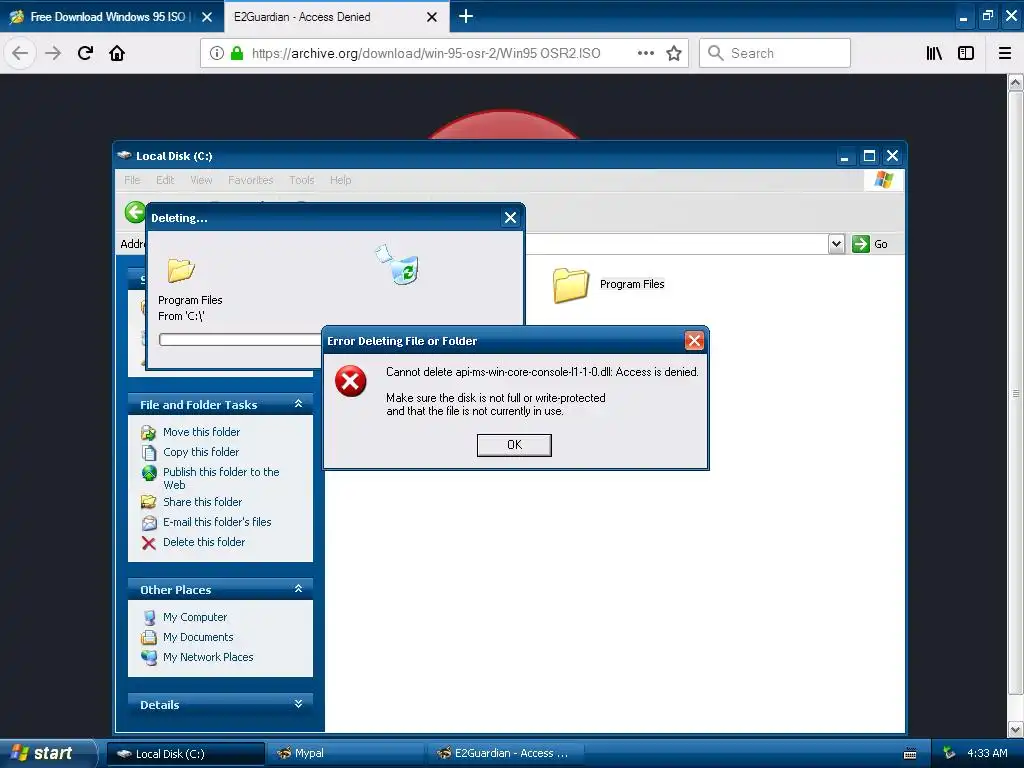Bookmark this page with the star
The image size is (1024, 768).
[674, 53]
